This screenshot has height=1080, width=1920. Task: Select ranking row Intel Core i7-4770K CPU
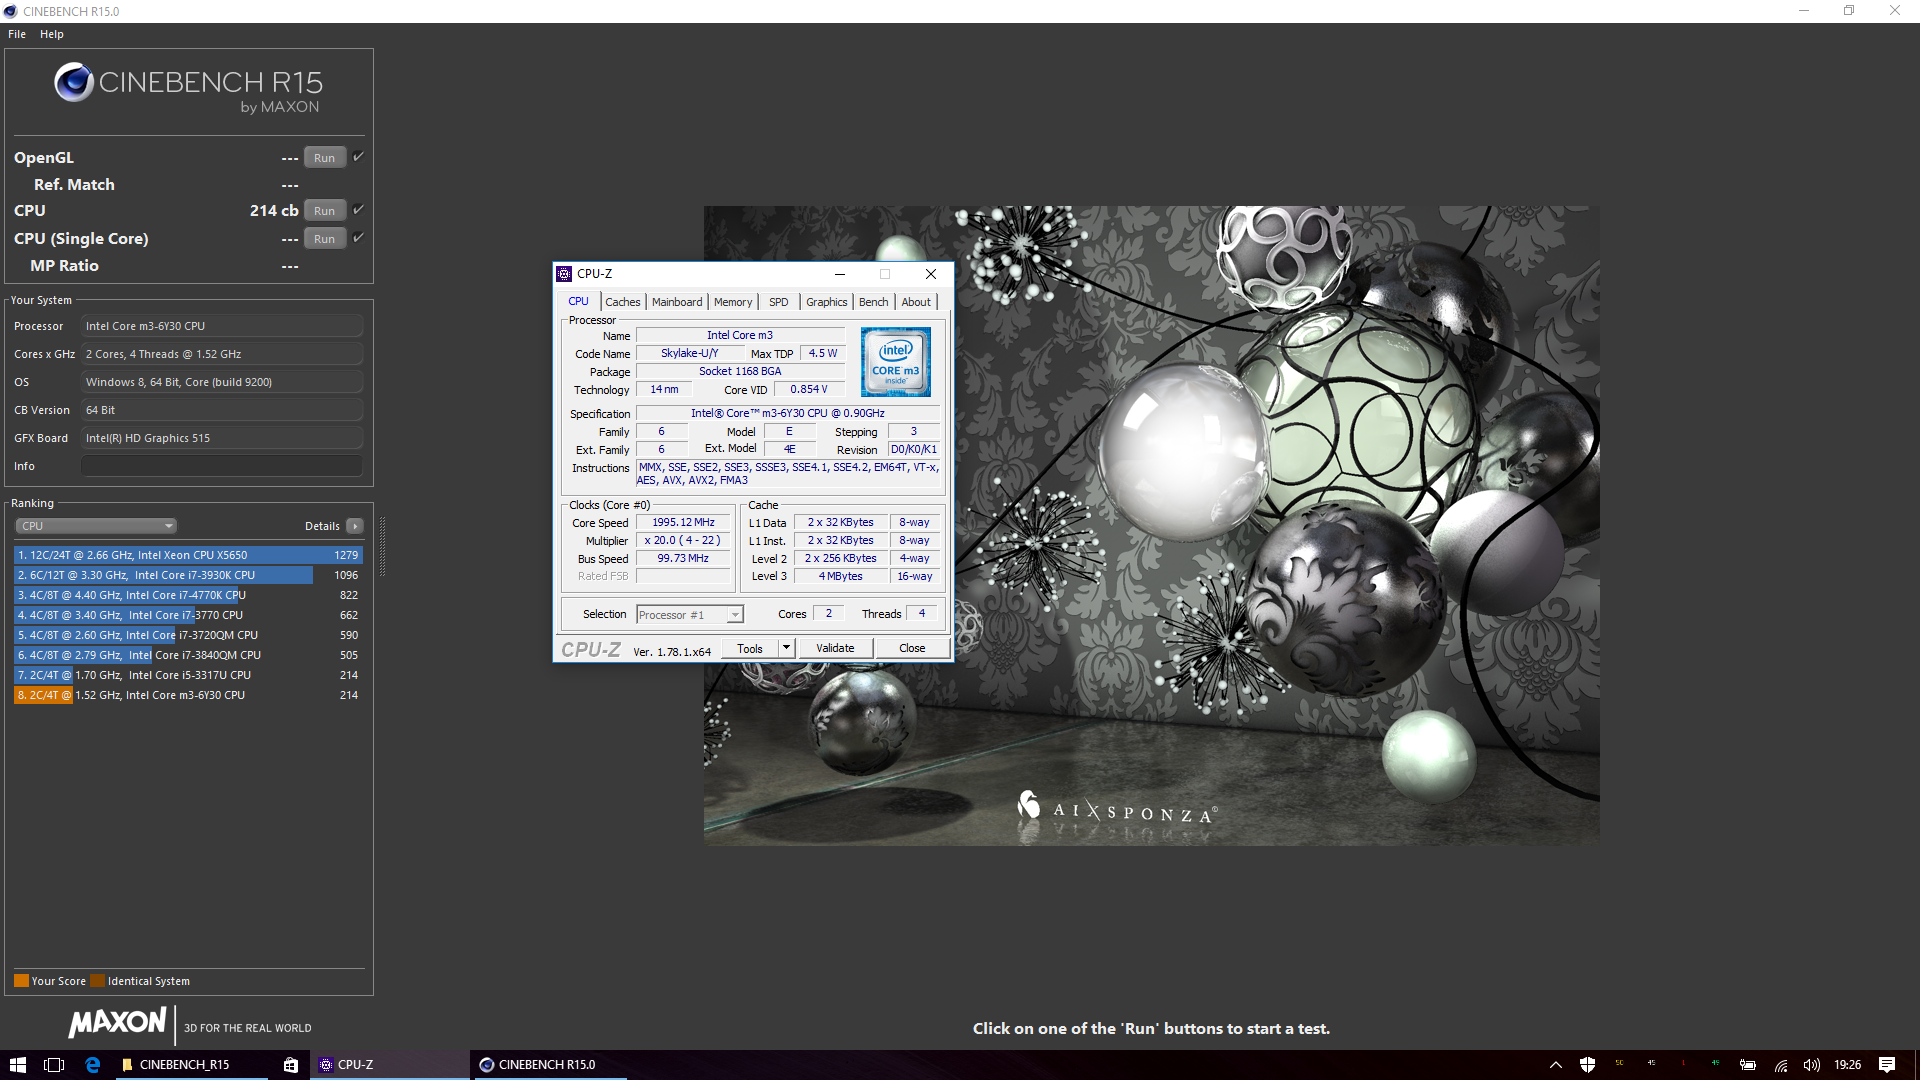point(188,595)
